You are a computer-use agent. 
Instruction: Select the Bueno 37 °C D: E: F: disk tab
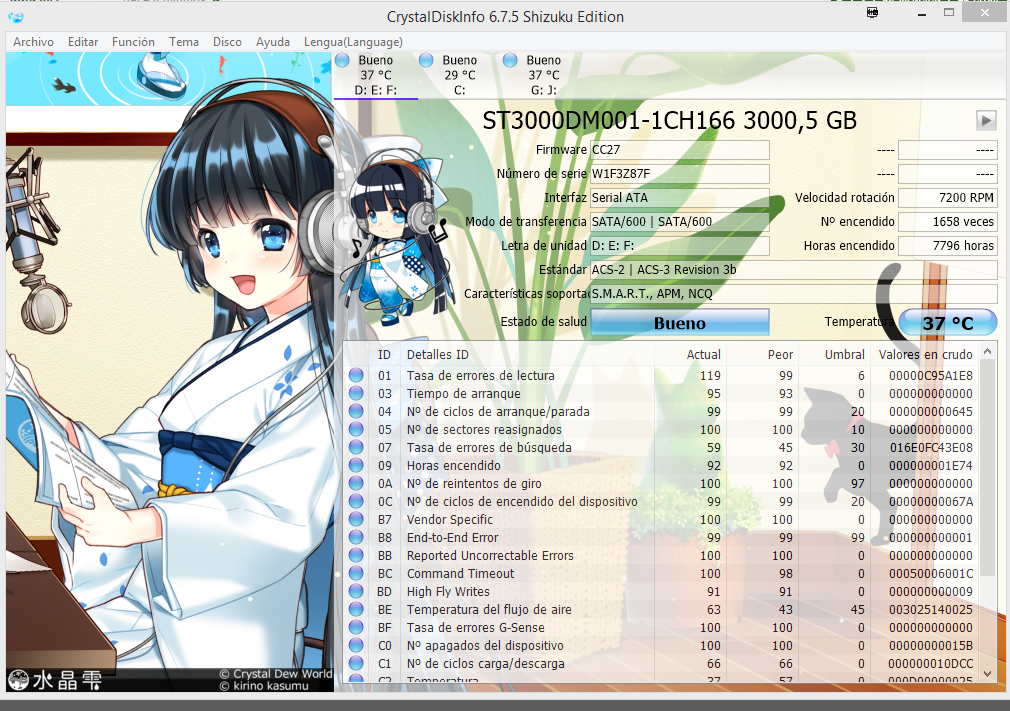pos(376,75)
